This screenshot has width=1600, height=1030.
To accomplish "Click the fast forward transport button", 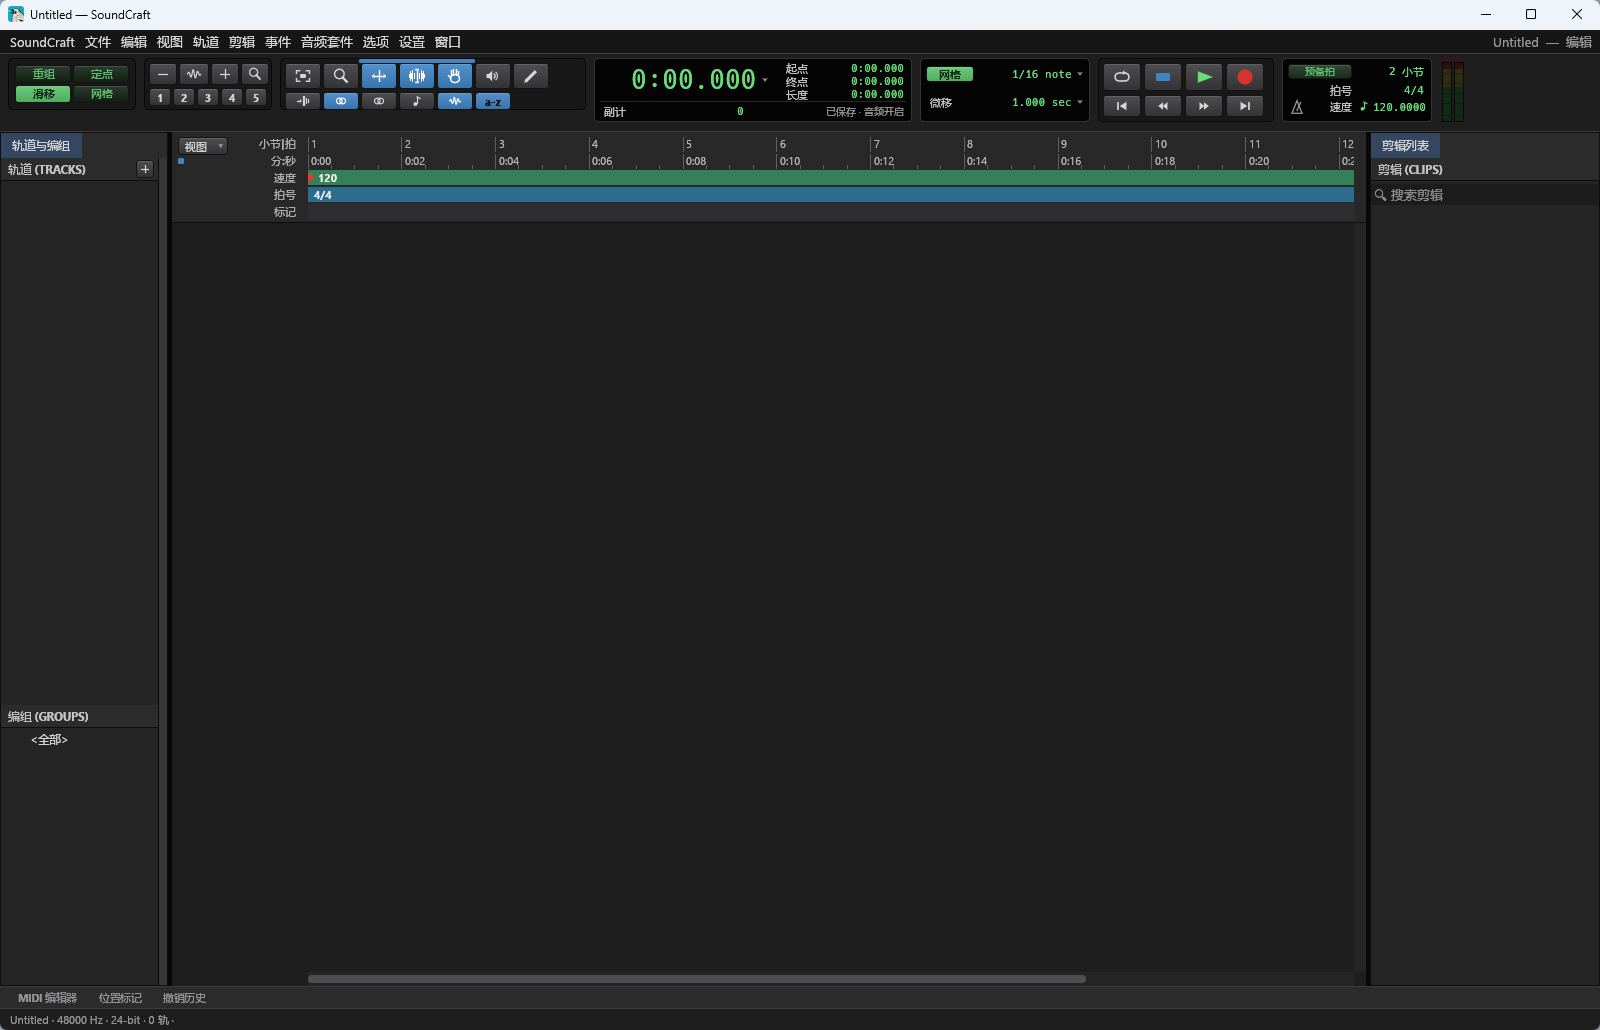I will (1204, 106).
